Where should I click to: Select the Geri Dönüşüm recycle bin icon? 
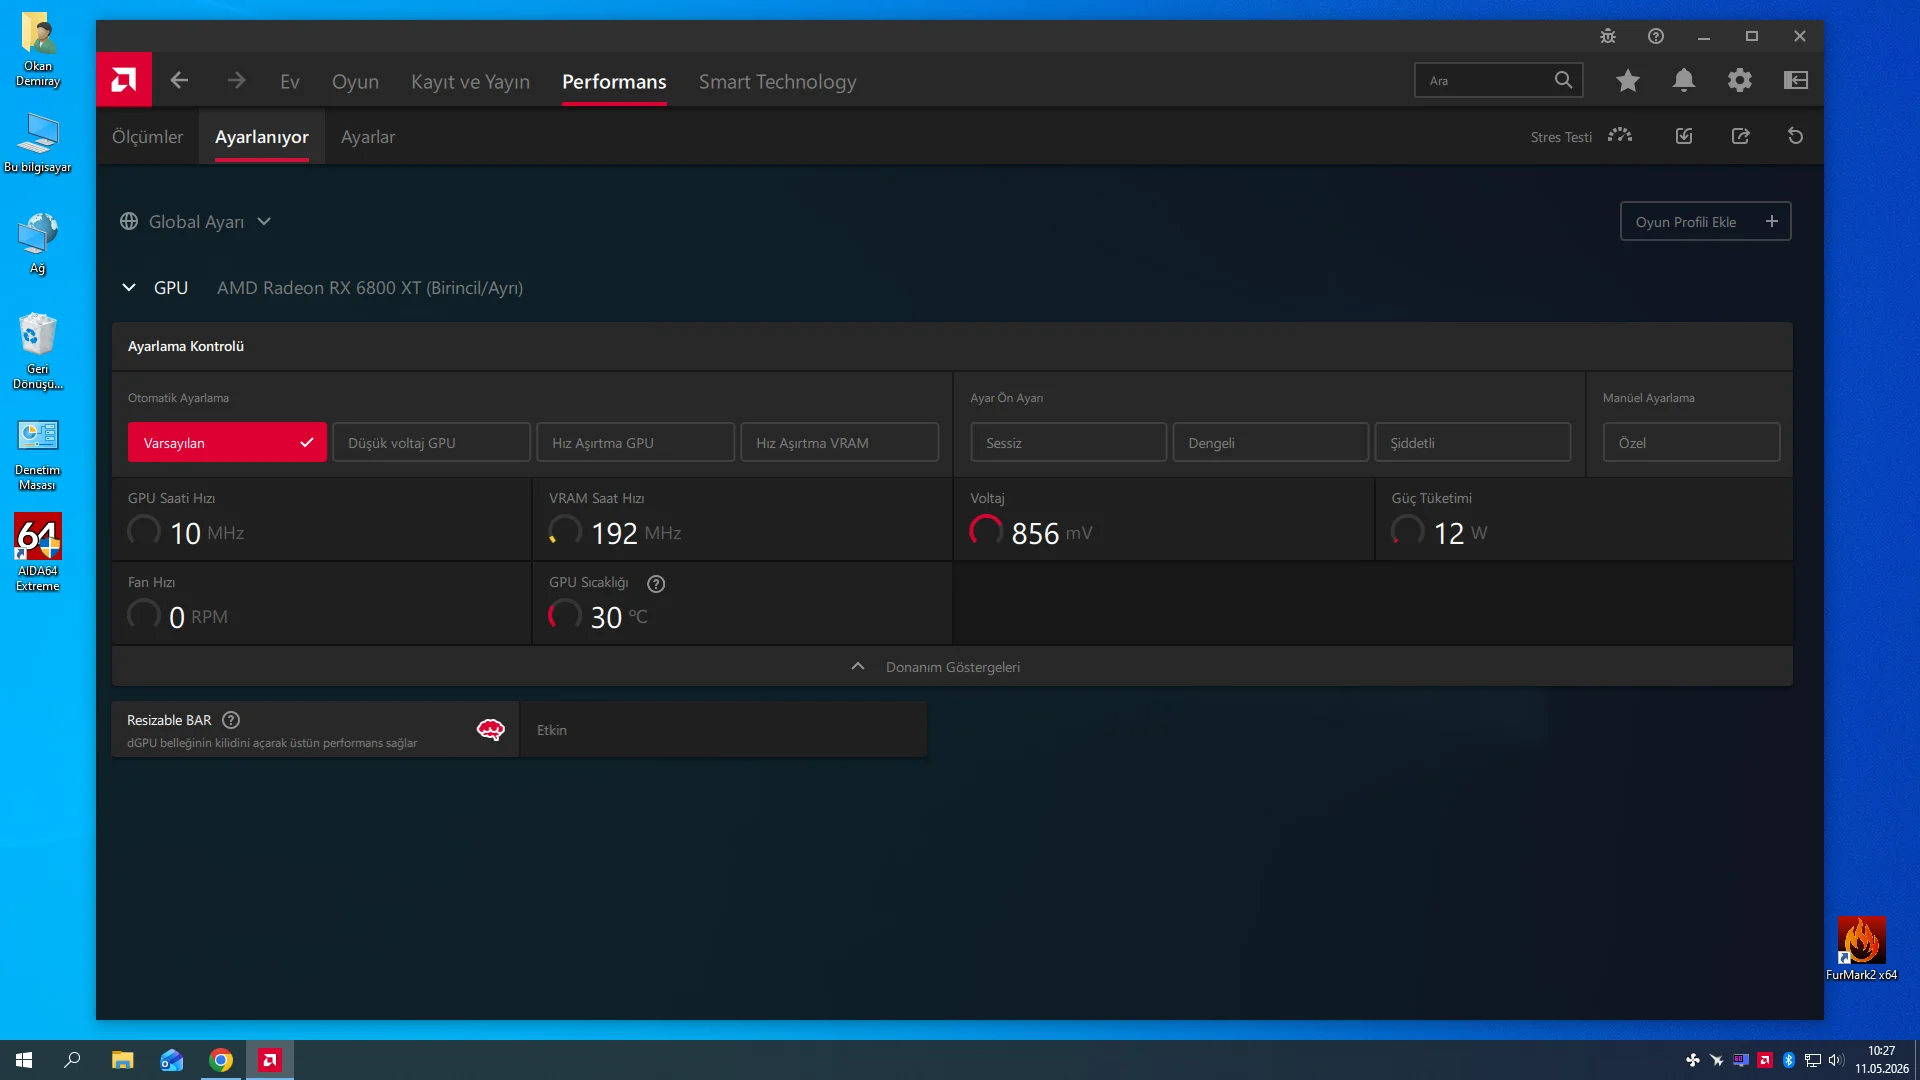pyautogui.click(x=38, y=352)
